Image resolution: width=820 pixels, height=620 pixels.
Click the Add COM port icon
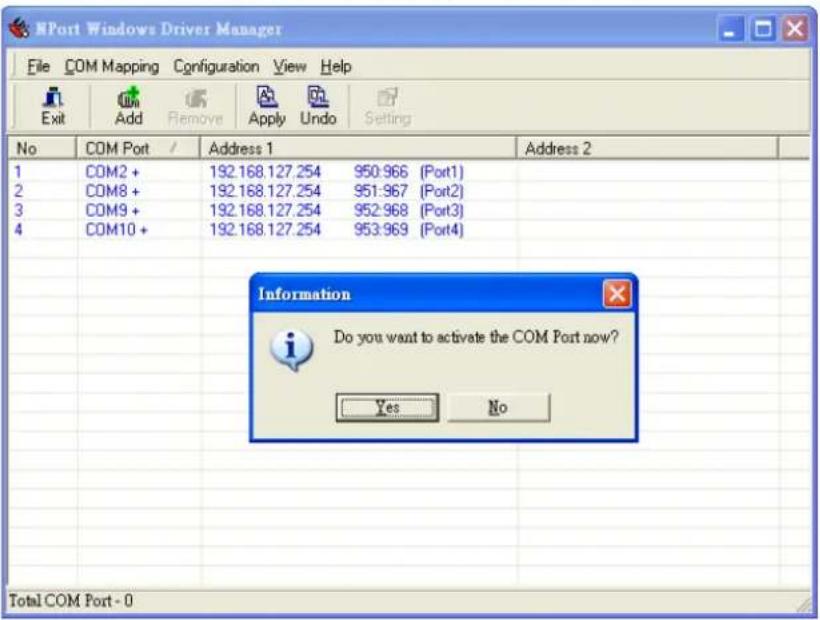(x=128, y=106)
